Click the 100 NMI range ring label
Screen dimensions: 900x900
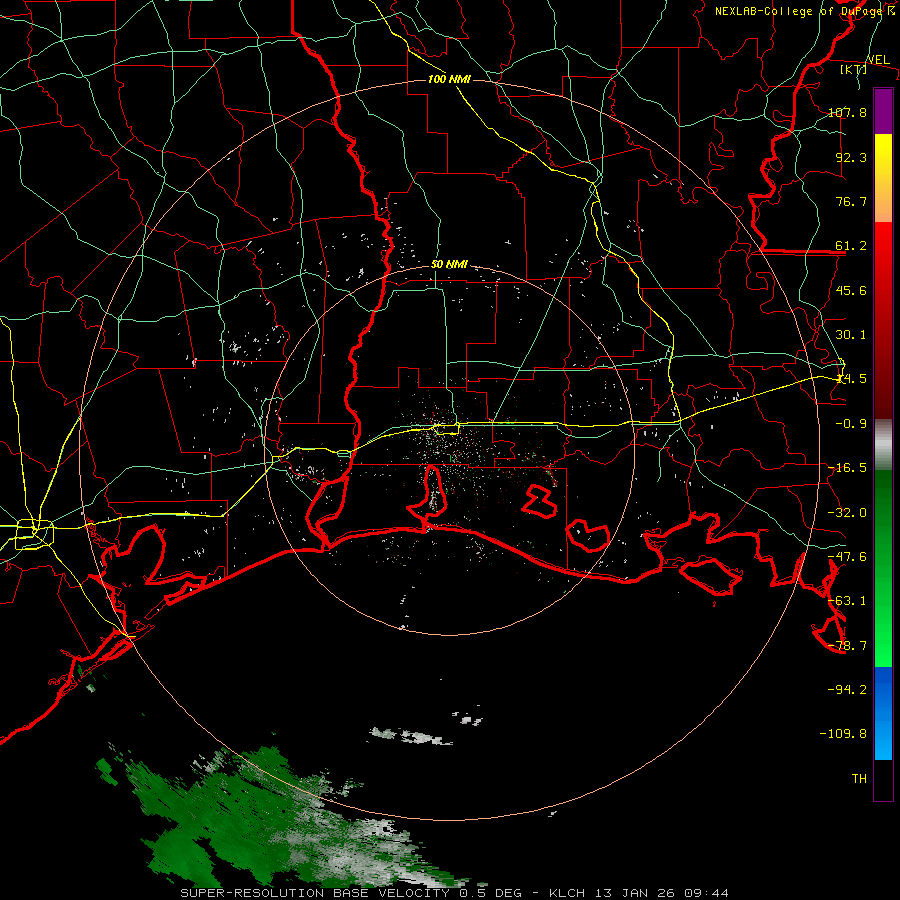tap(449, 79)
